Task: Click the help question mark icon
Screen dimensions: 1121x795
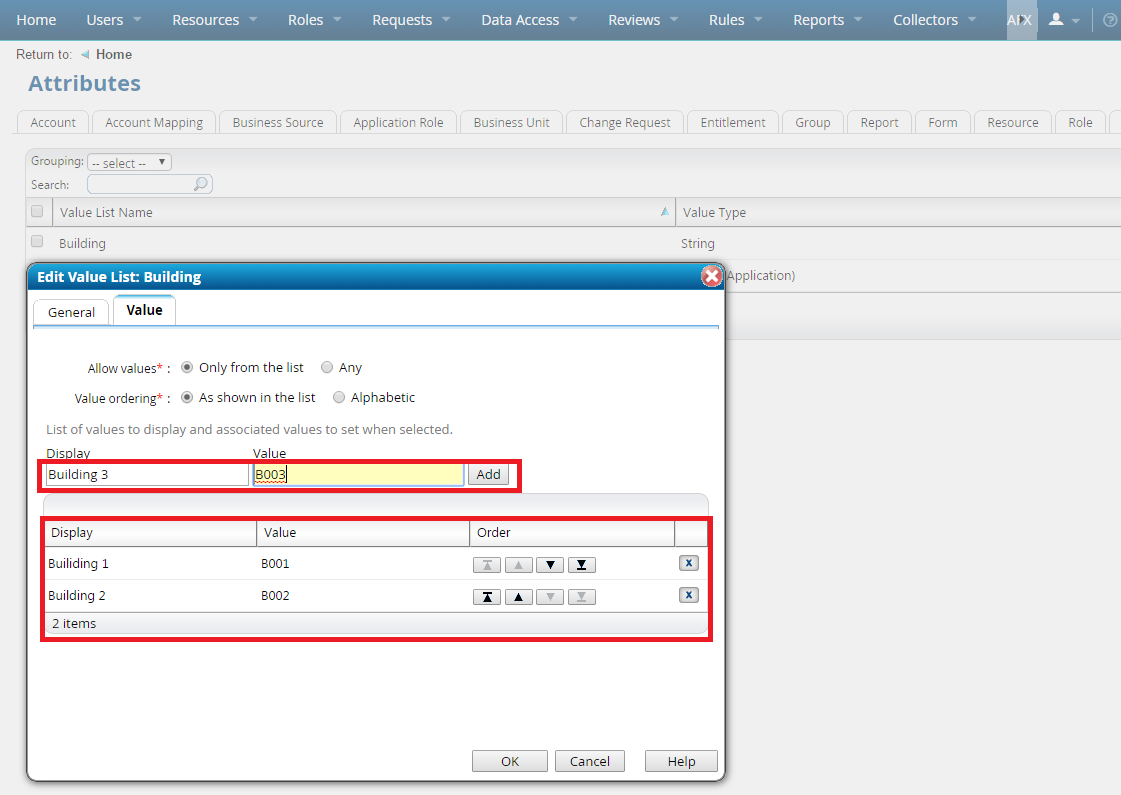Action: [1109, 20]
